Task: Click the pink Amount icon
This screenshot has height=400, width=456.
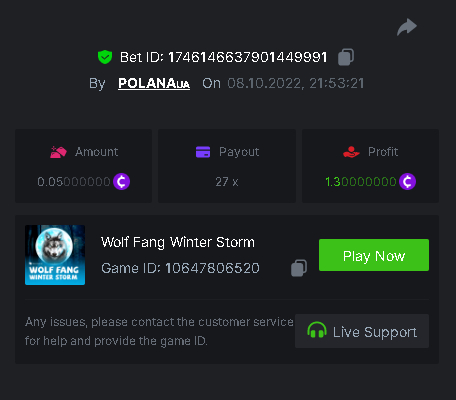Action: (x=58, y=152)
